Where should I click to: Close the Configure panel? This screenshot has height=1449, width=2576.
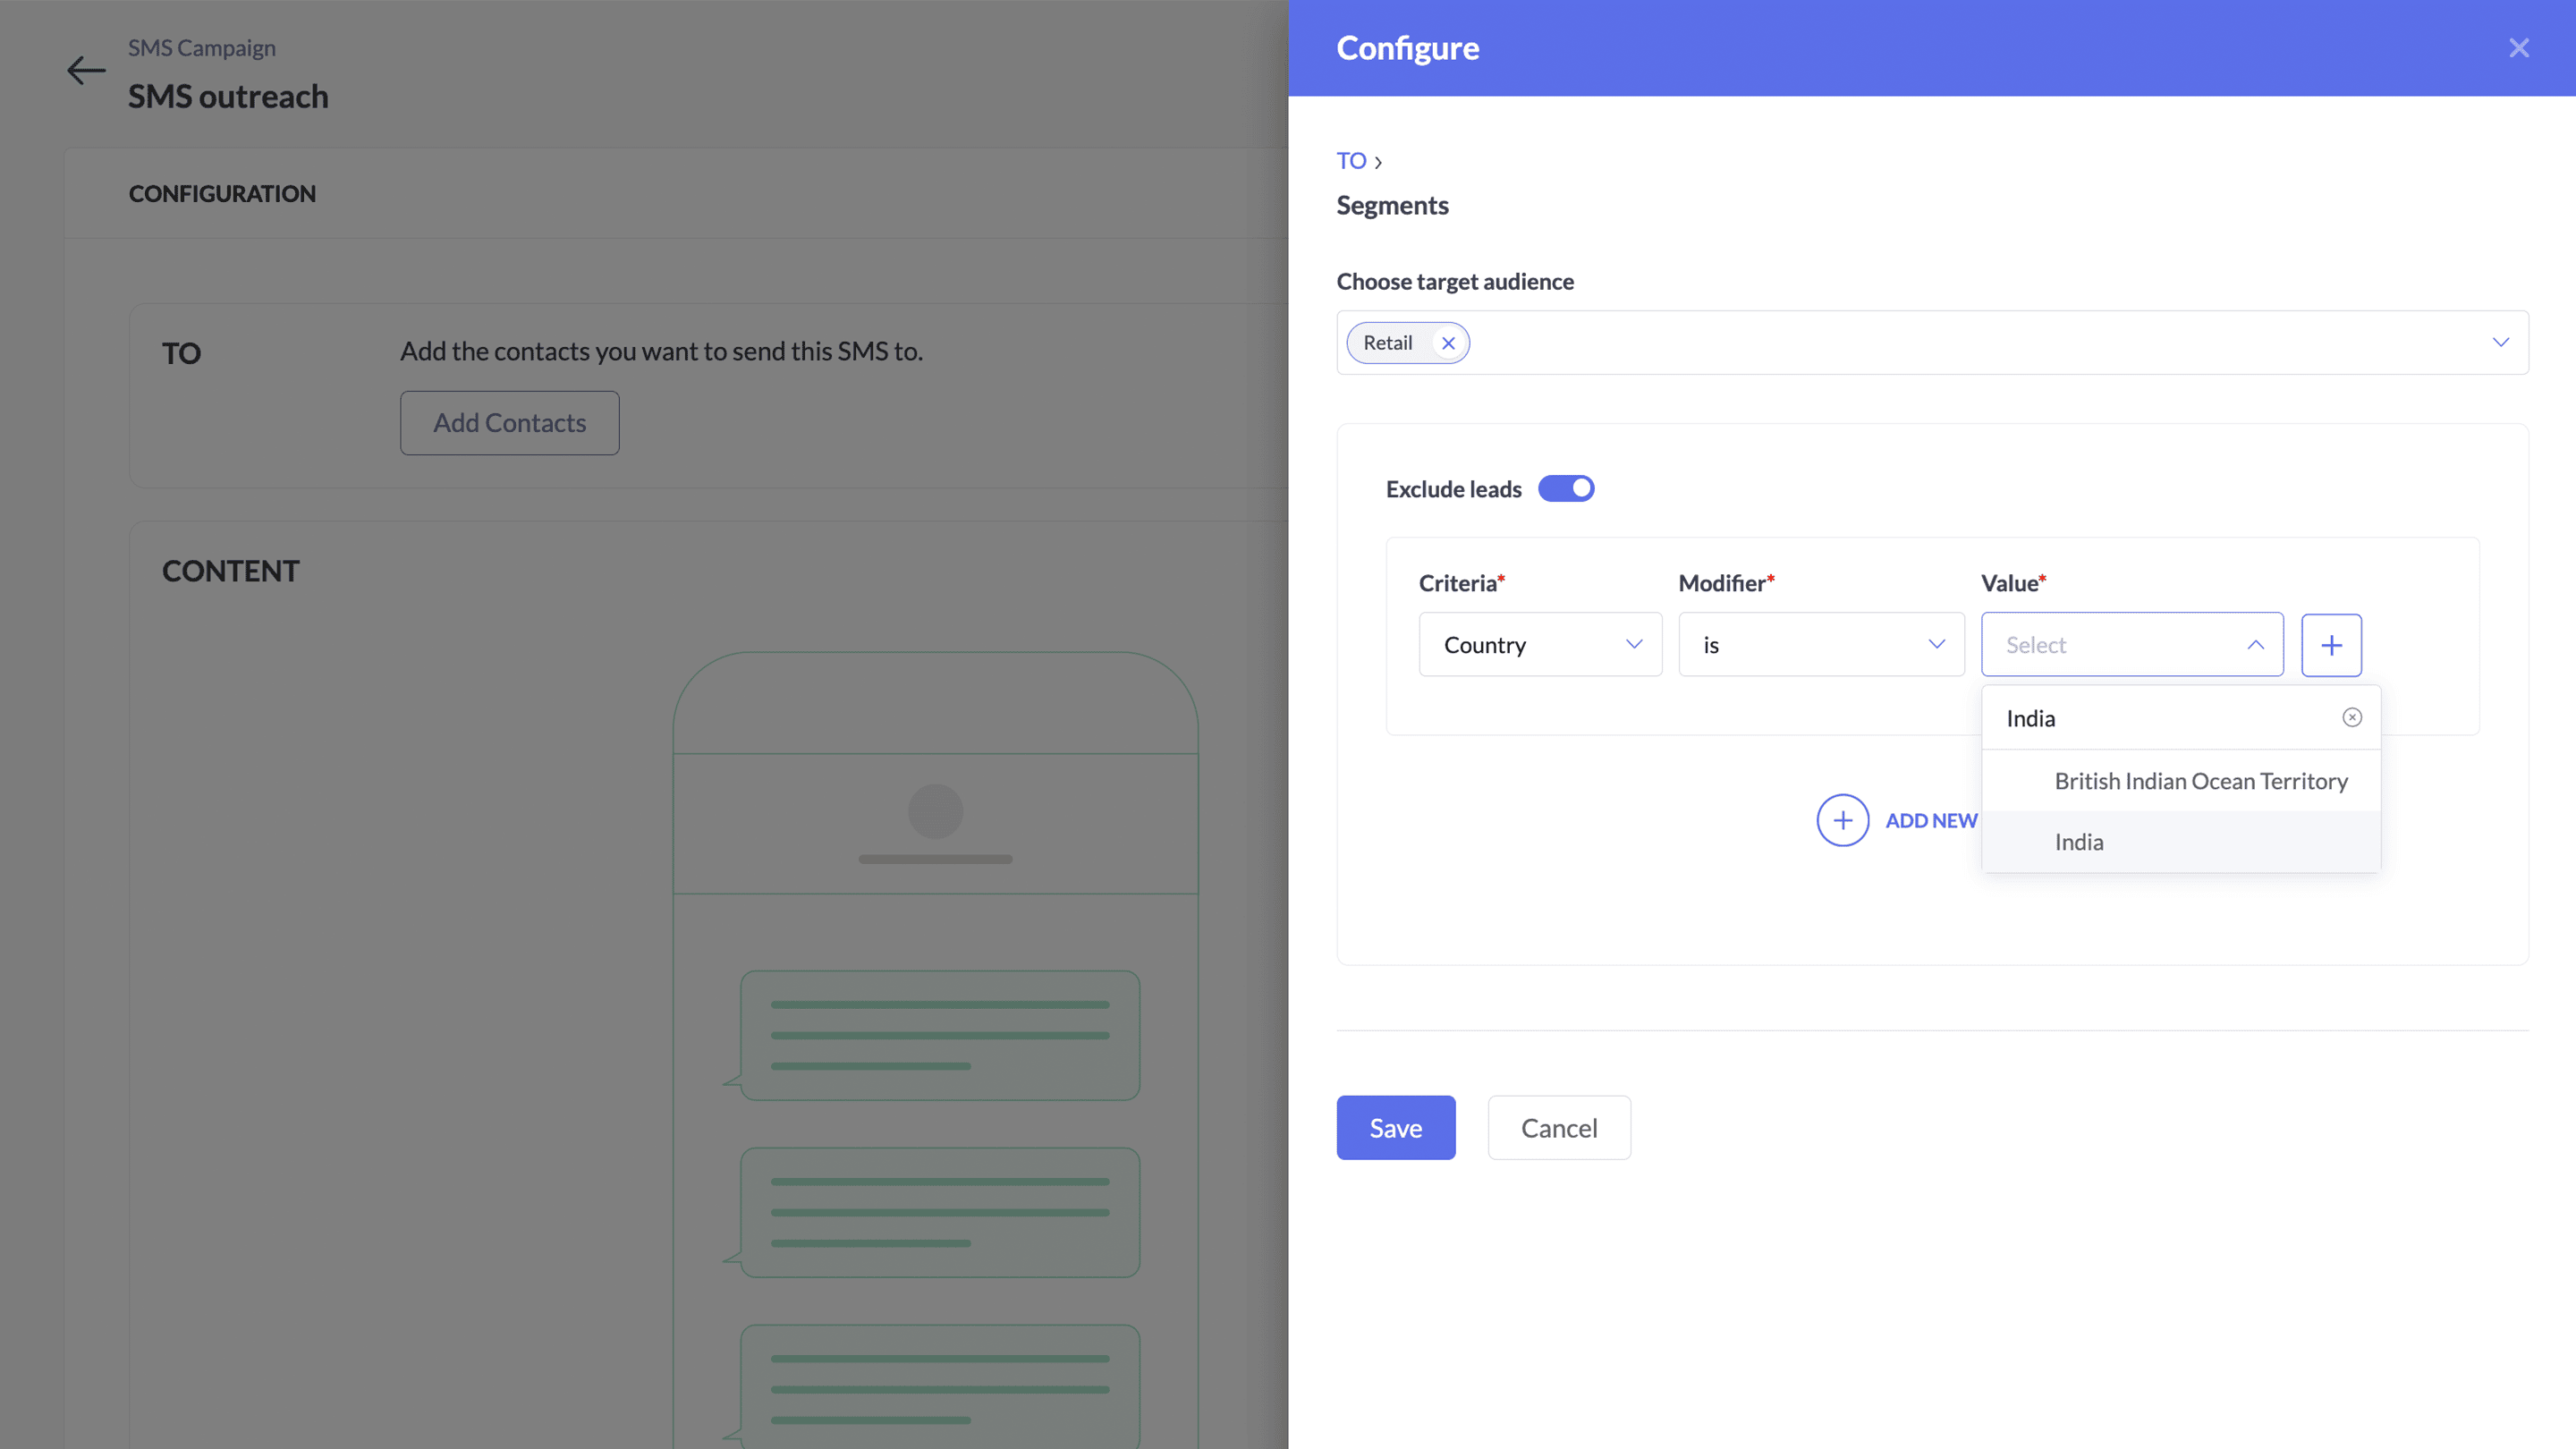click(x=2518, y=48)
